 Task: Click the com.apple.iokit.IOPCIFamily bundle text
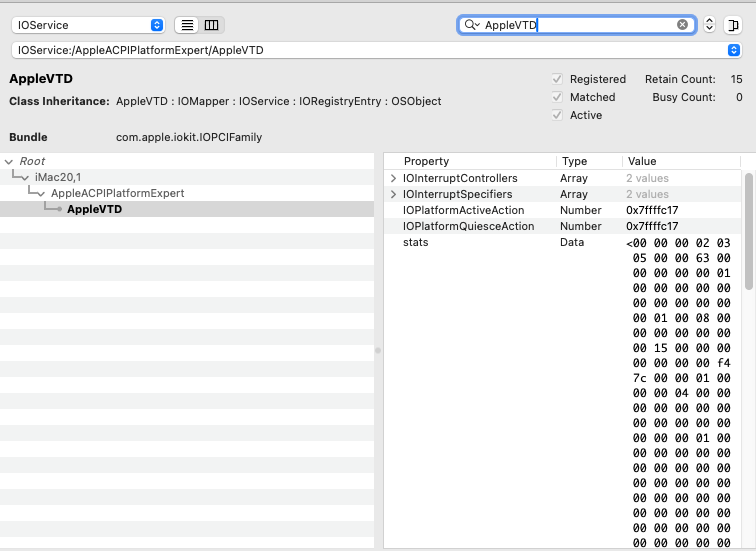coord(189,137)
